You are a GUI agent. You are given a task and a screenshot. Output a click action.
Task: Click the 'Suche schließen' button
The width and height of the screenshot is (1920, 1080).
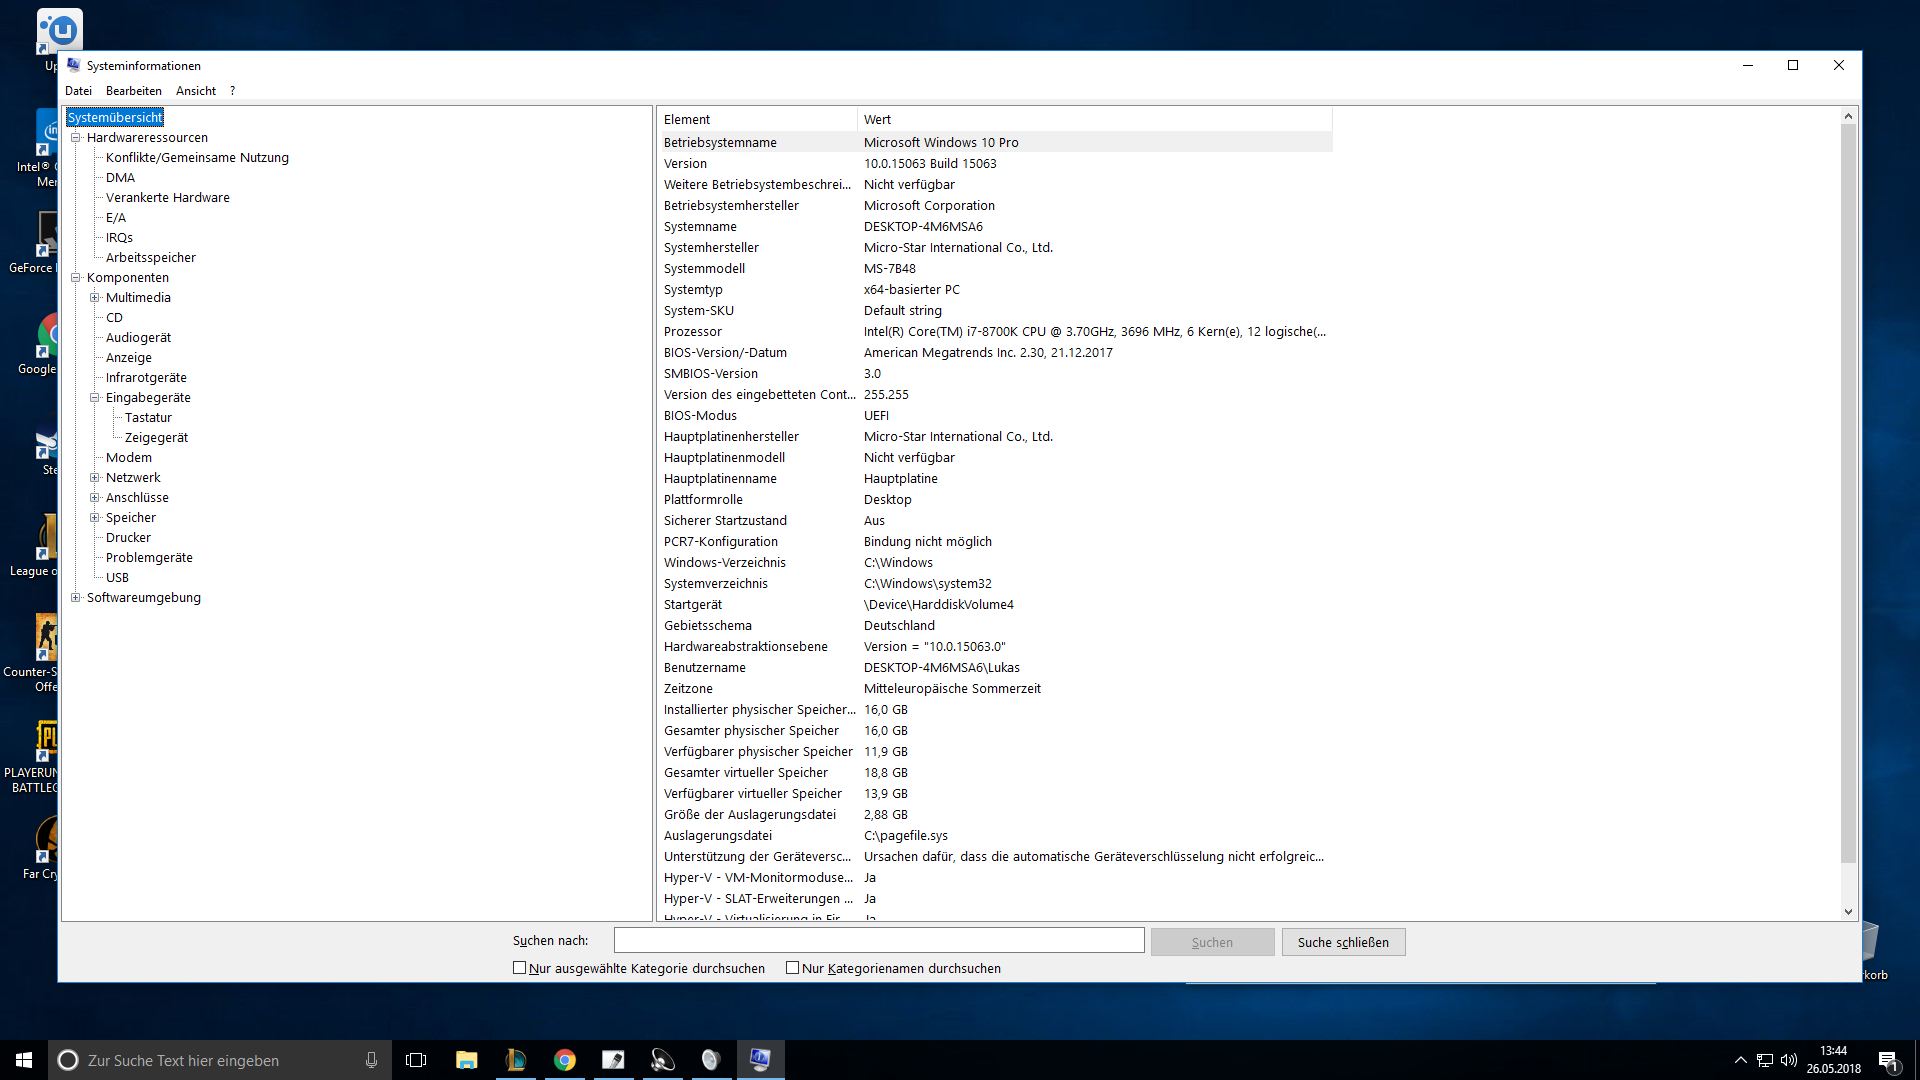point(1343,942)
